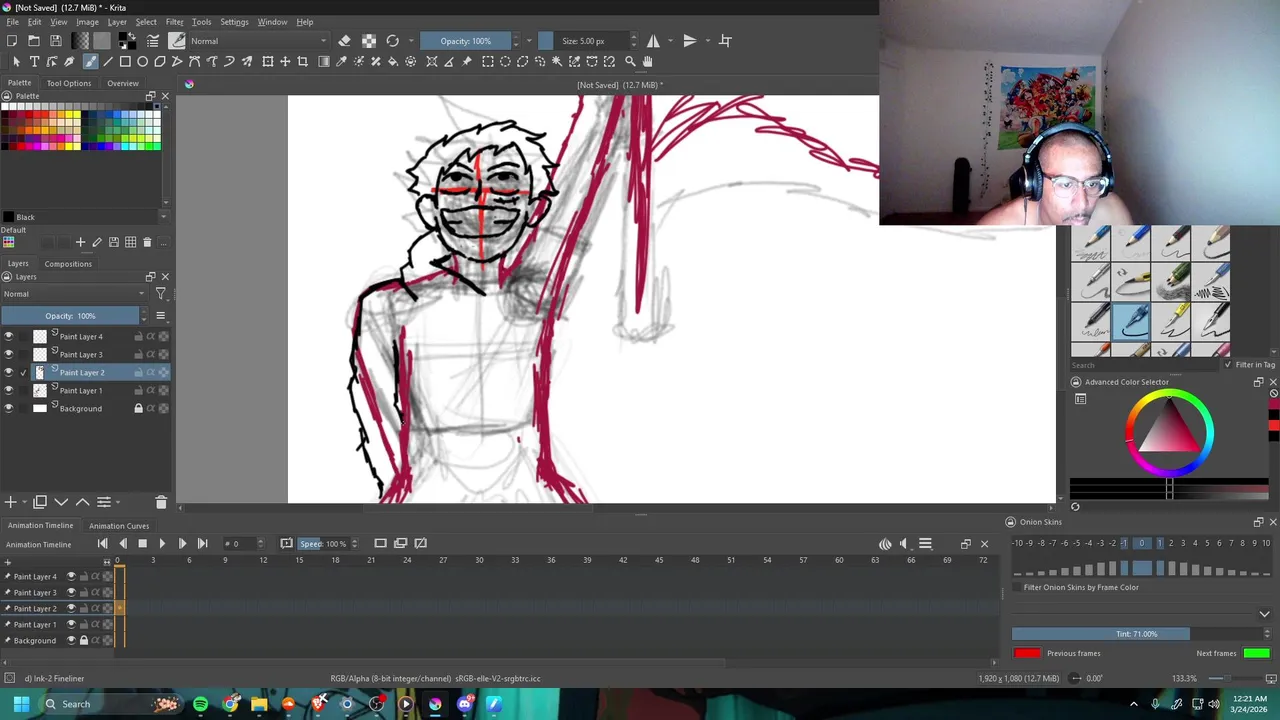Open the brush editor settings icon
Viewport: 1280px width, 720px height.
pos(153,41)
